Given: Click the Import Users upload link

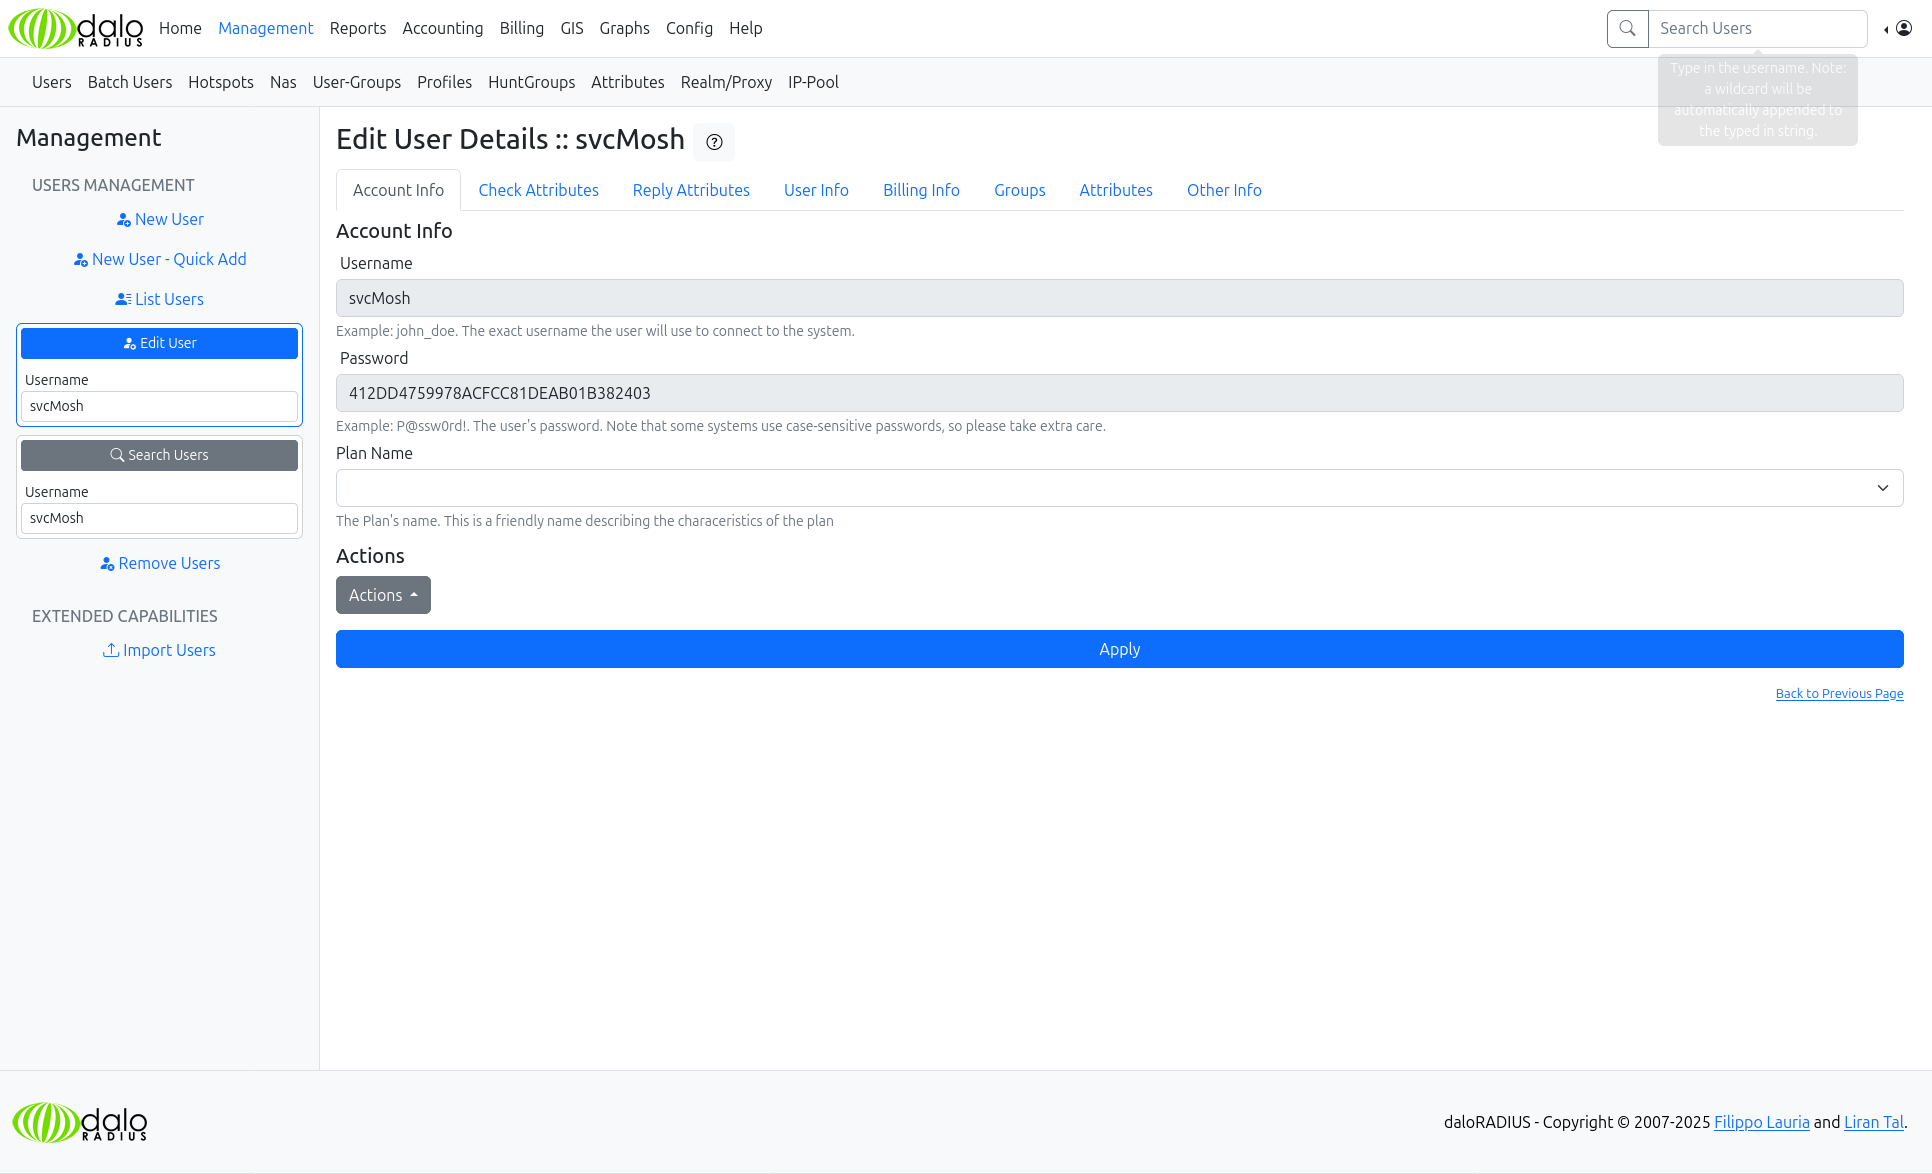Looking at the screenshot, I should click(160, 650).
